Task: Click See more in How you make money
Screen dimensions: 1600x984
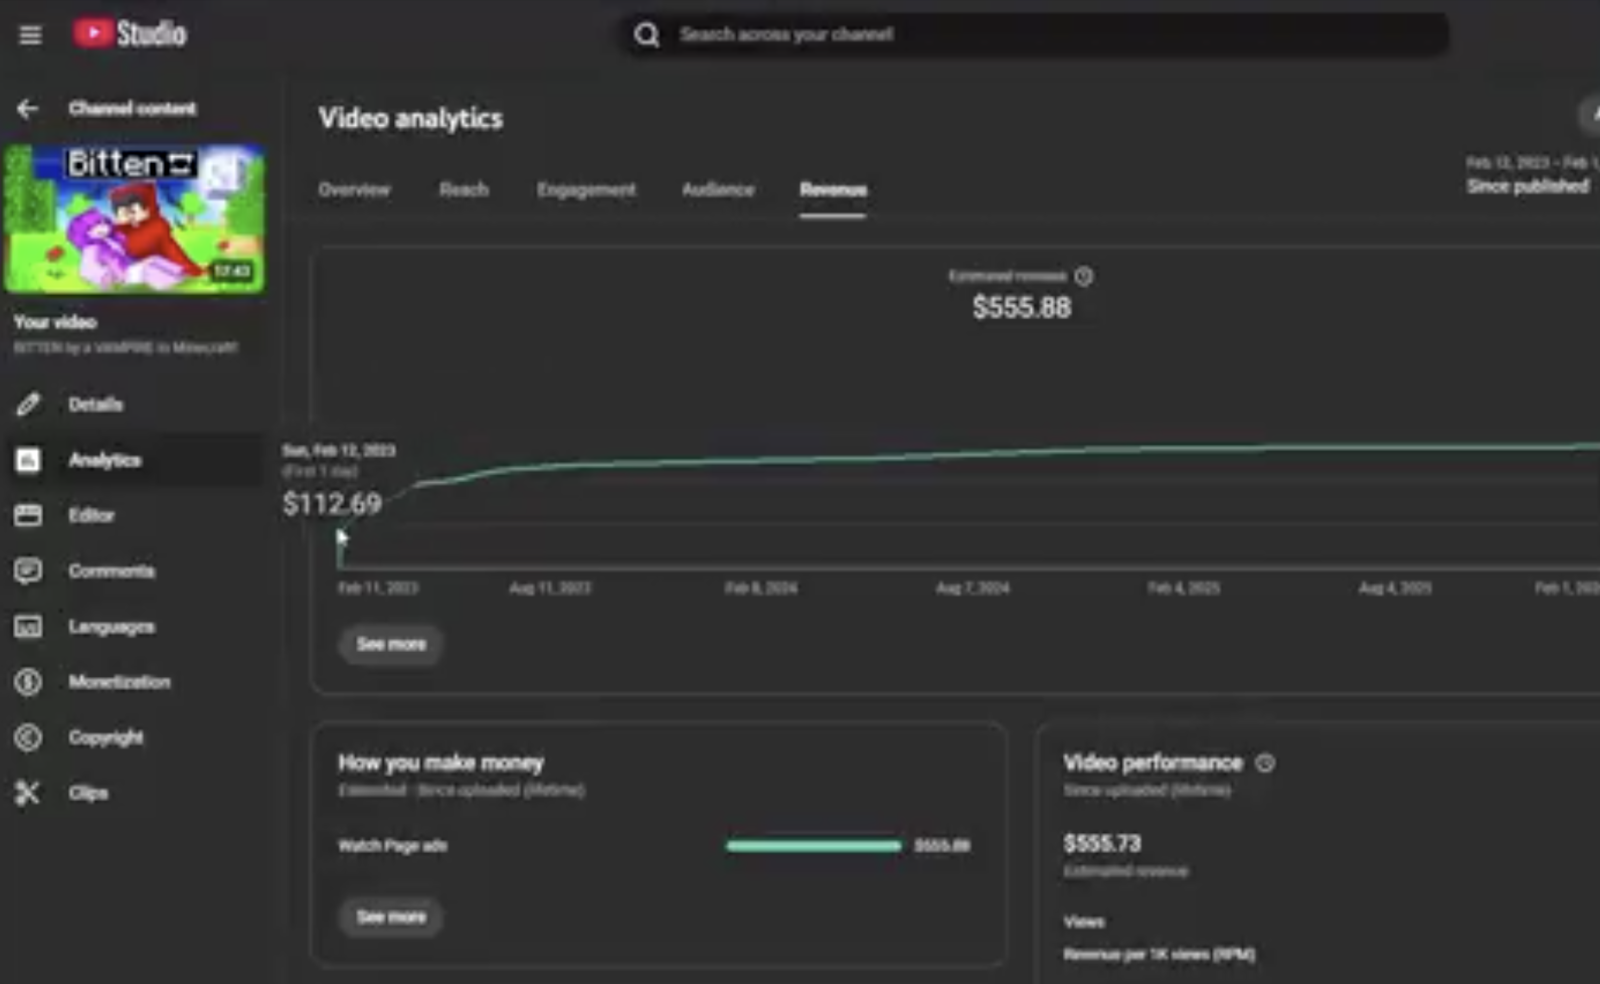Action: (x=390, y=917)
